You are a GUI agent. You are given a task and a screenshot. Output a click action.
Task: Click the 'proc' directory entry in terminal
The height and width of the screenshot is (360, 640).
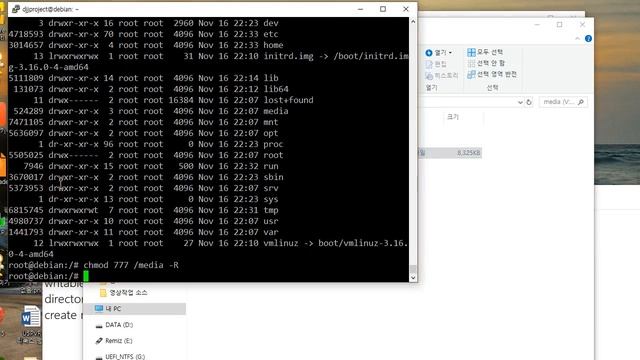[x=273, y=144]
